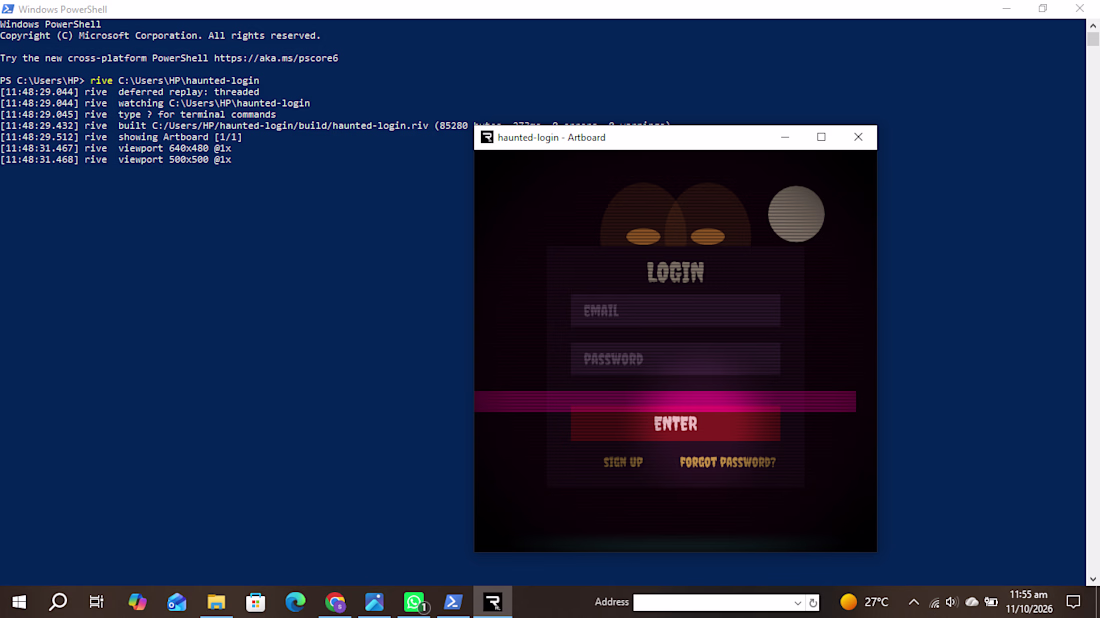Follow the SIGN UP link
1100x618 pixels.
coord(623,462)
